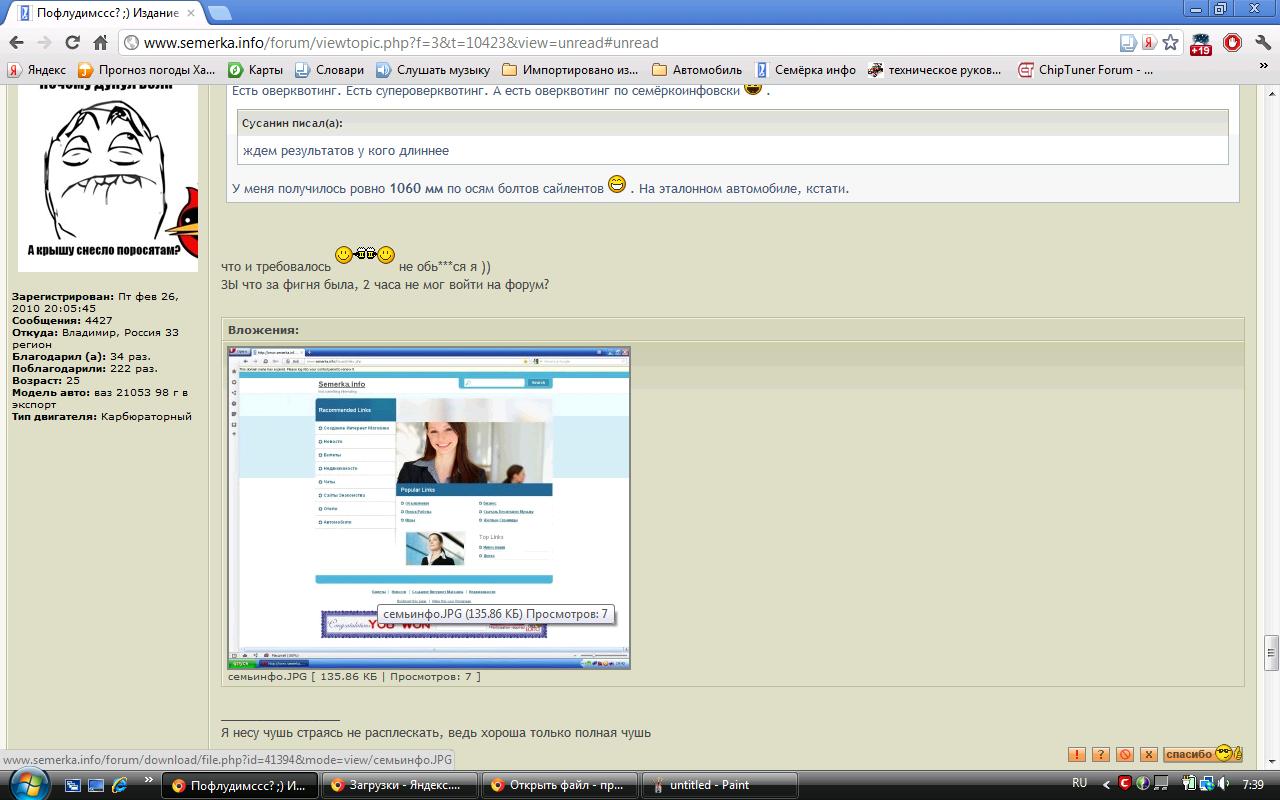
Task: Click the browser reload button
Action: click(x=72, y=43)
